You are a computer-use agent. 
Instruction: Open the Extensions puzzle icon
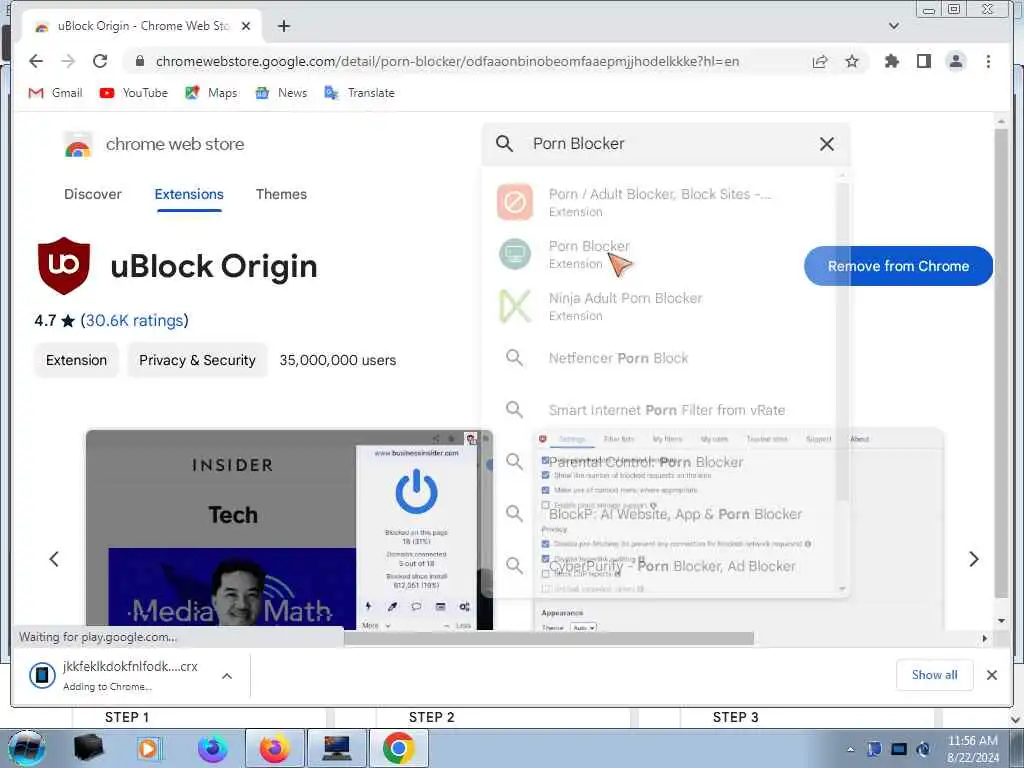point(891,61)
